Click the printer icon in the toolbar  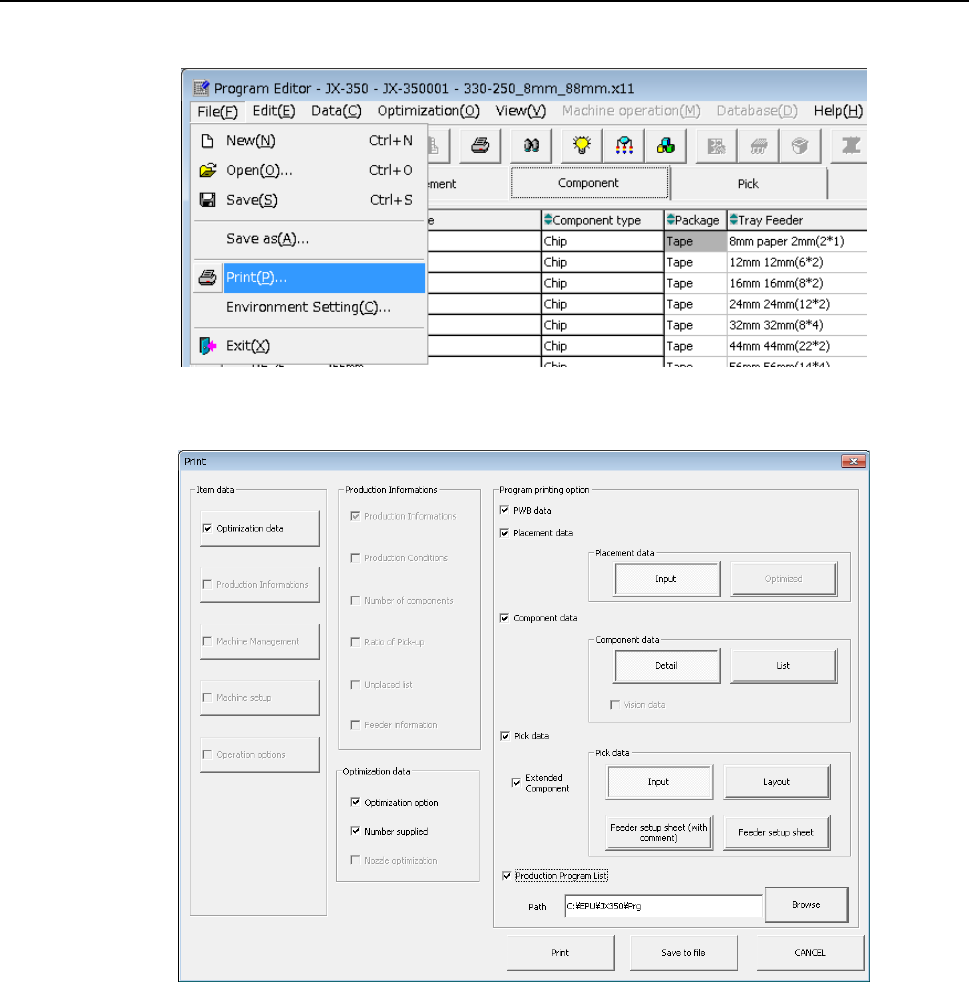tap(480, 145)
